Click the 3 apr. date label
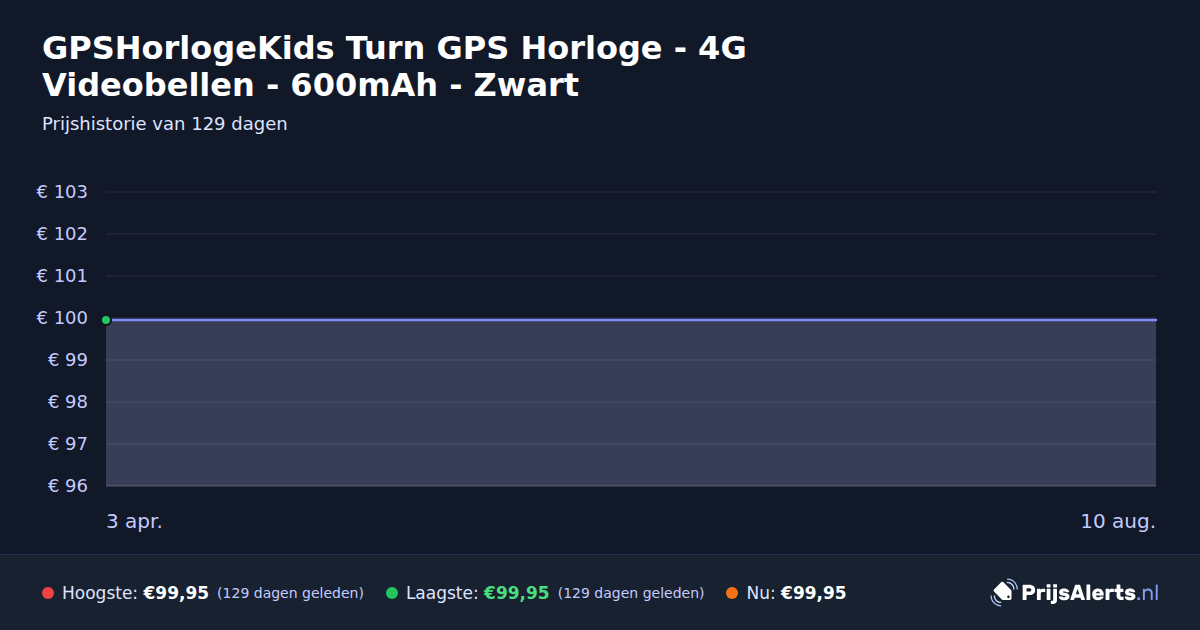The width and height of the screenshot is (1200, 630). pyautogui.click(x=135, y=521)
